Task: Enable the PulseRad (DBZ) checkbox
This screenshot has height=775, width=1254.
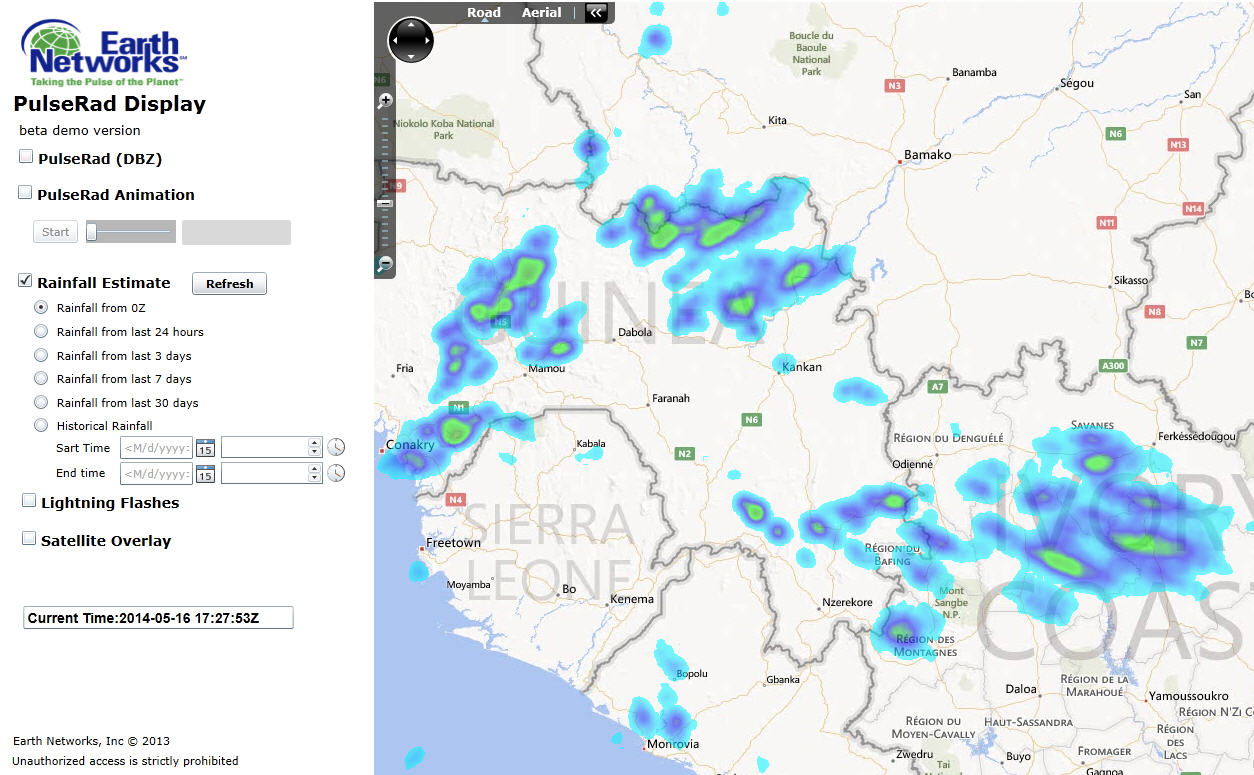Action: click(x=26, y=156)
